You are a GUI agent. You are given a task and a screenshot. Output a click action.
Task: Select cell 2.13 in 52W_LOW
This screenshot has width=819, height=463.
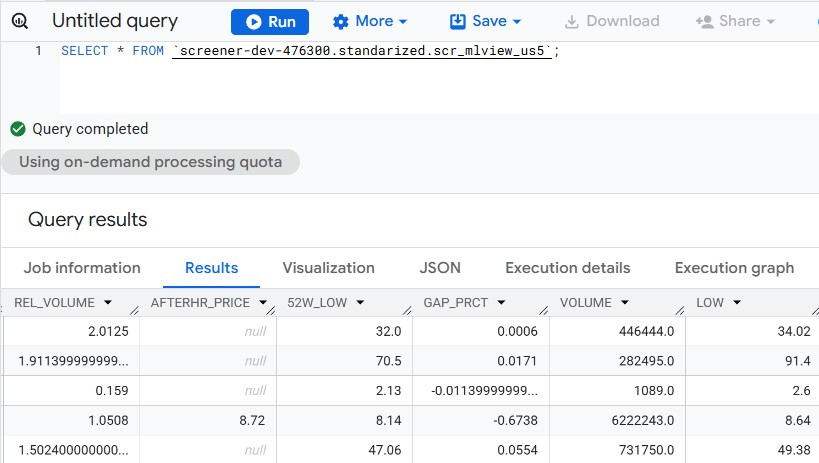click(344, 390)
